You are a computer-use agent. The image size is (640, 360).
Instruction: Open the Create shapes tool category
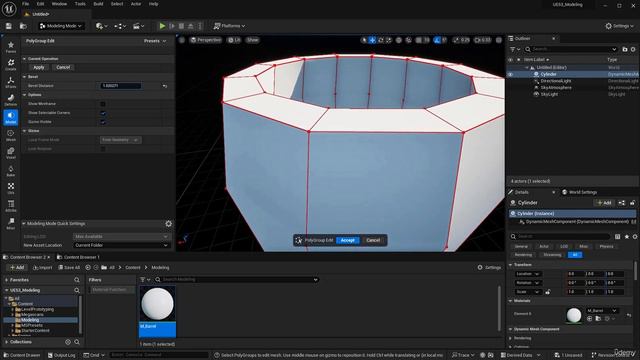[11, 64]
